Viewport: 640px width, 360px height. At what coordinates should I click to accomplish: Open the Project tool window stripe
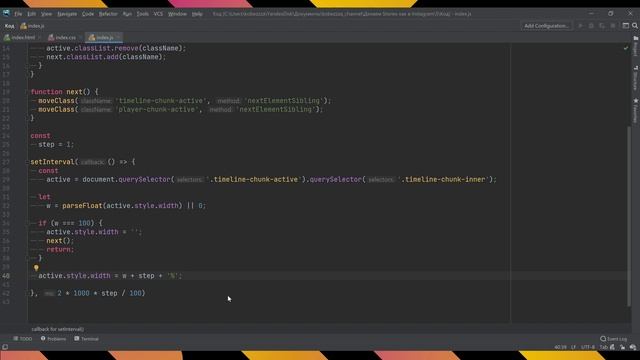[x=636, y=46]
